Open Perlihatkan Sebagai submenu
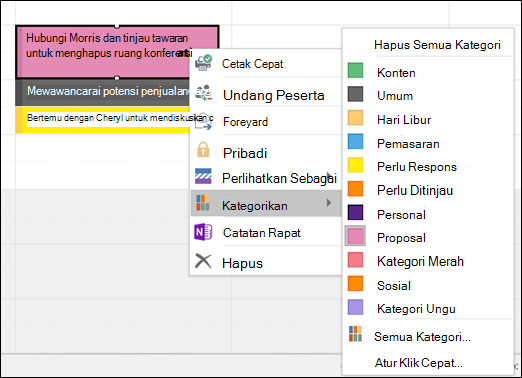Screen dimensions: 522x378 click(266, 178)
